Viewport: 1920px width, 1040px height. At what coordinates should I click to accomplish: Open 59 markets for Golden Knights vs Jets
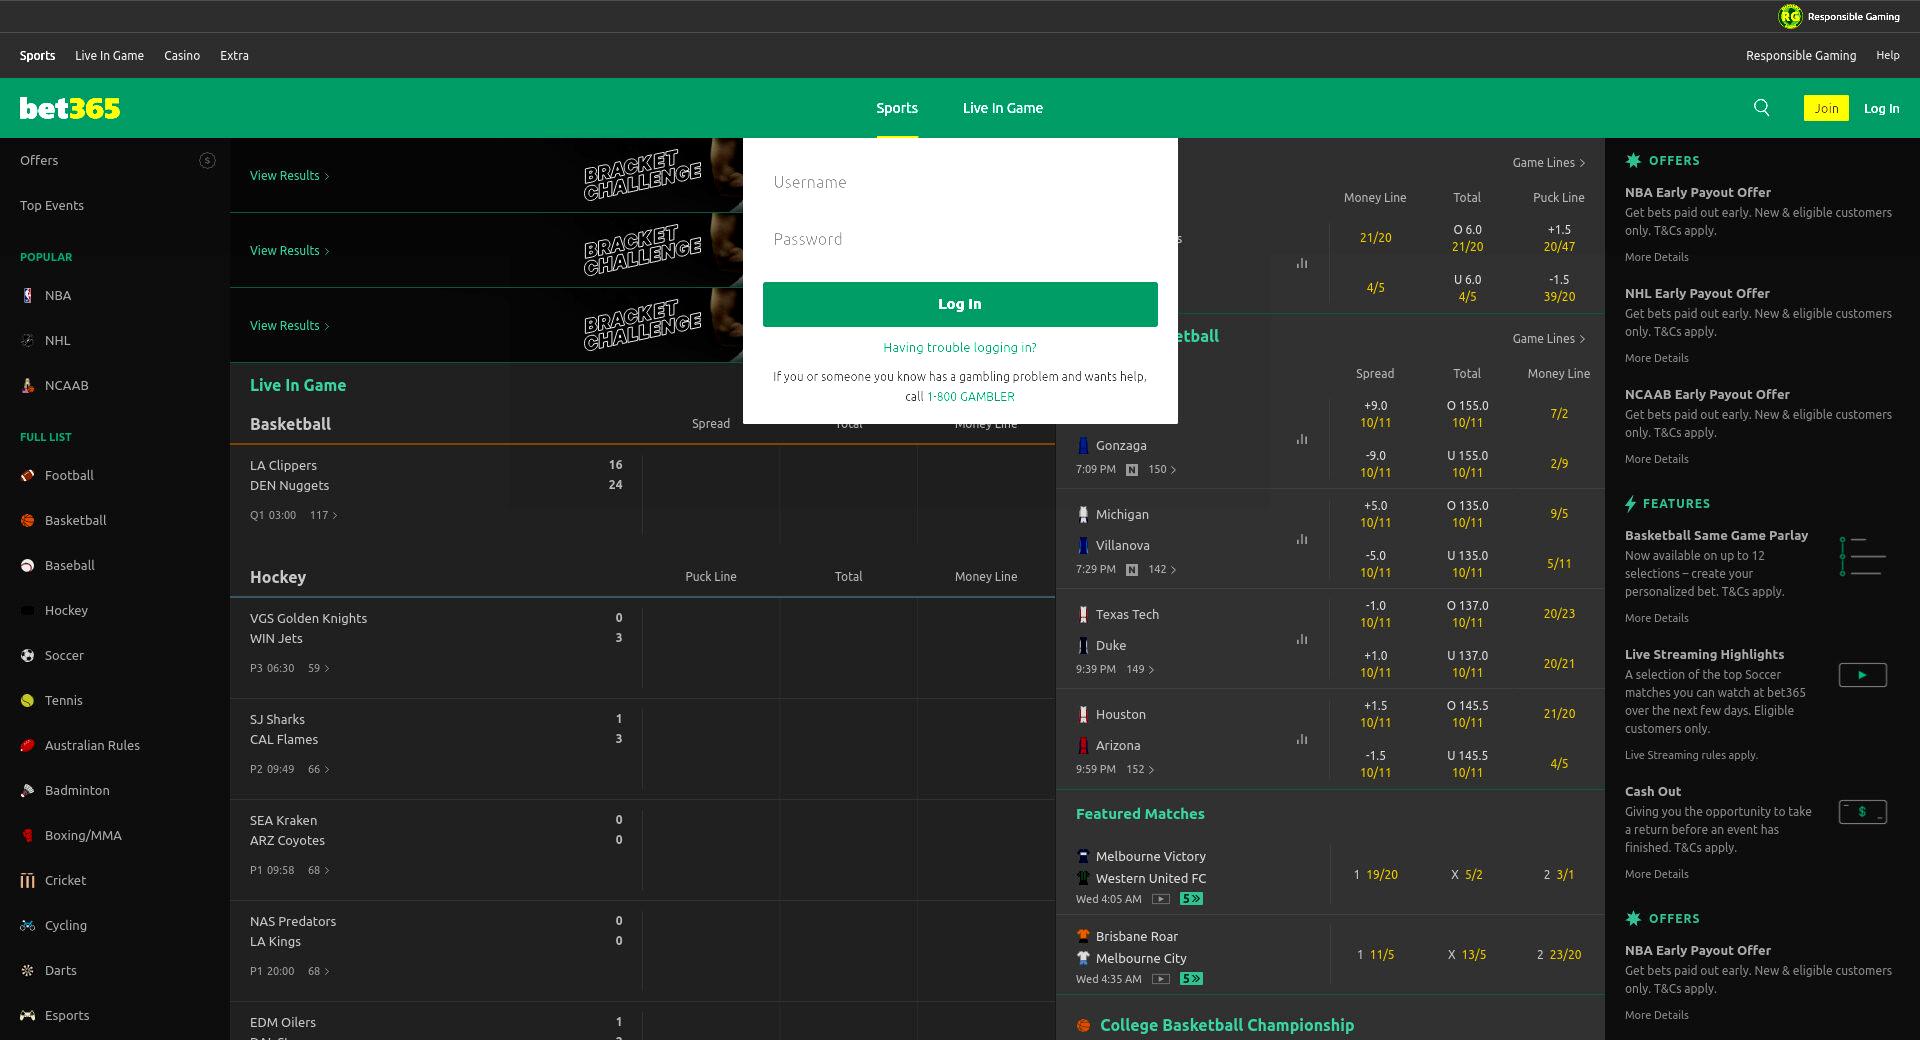(x=319, y=668)
